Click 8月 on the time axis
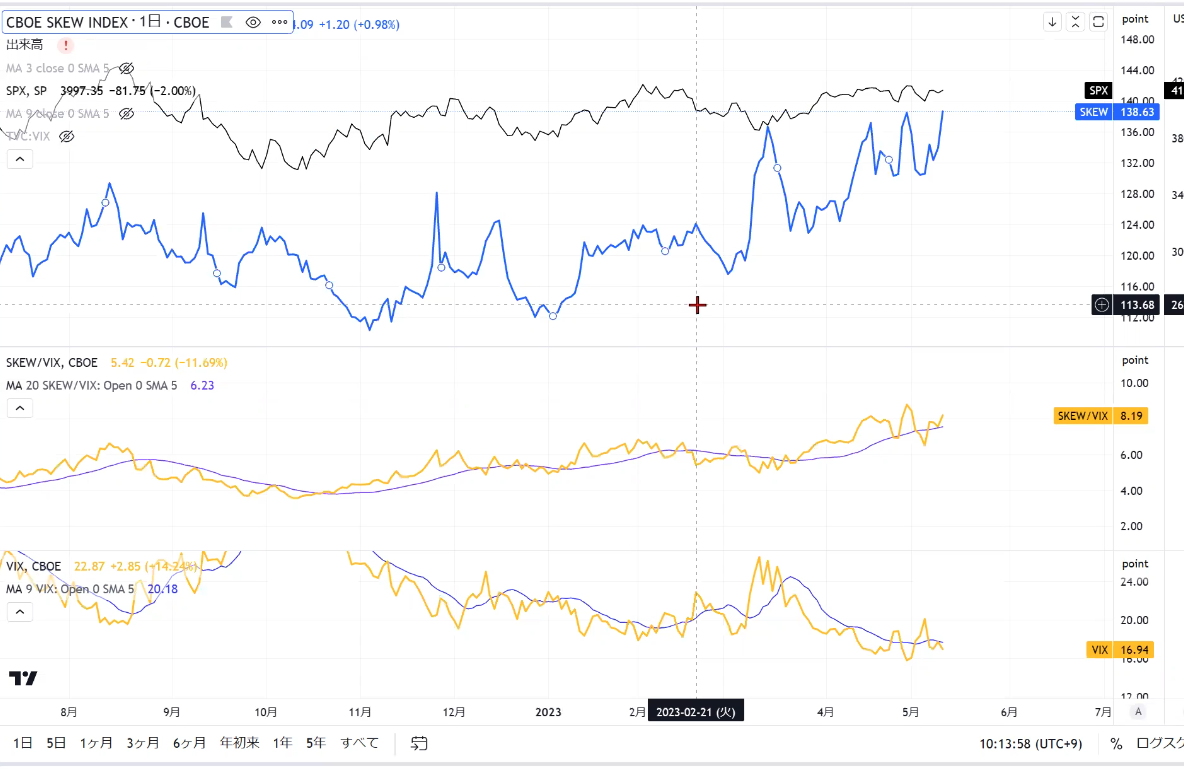This screenshot has height=772, width=1184. point(69,712)
